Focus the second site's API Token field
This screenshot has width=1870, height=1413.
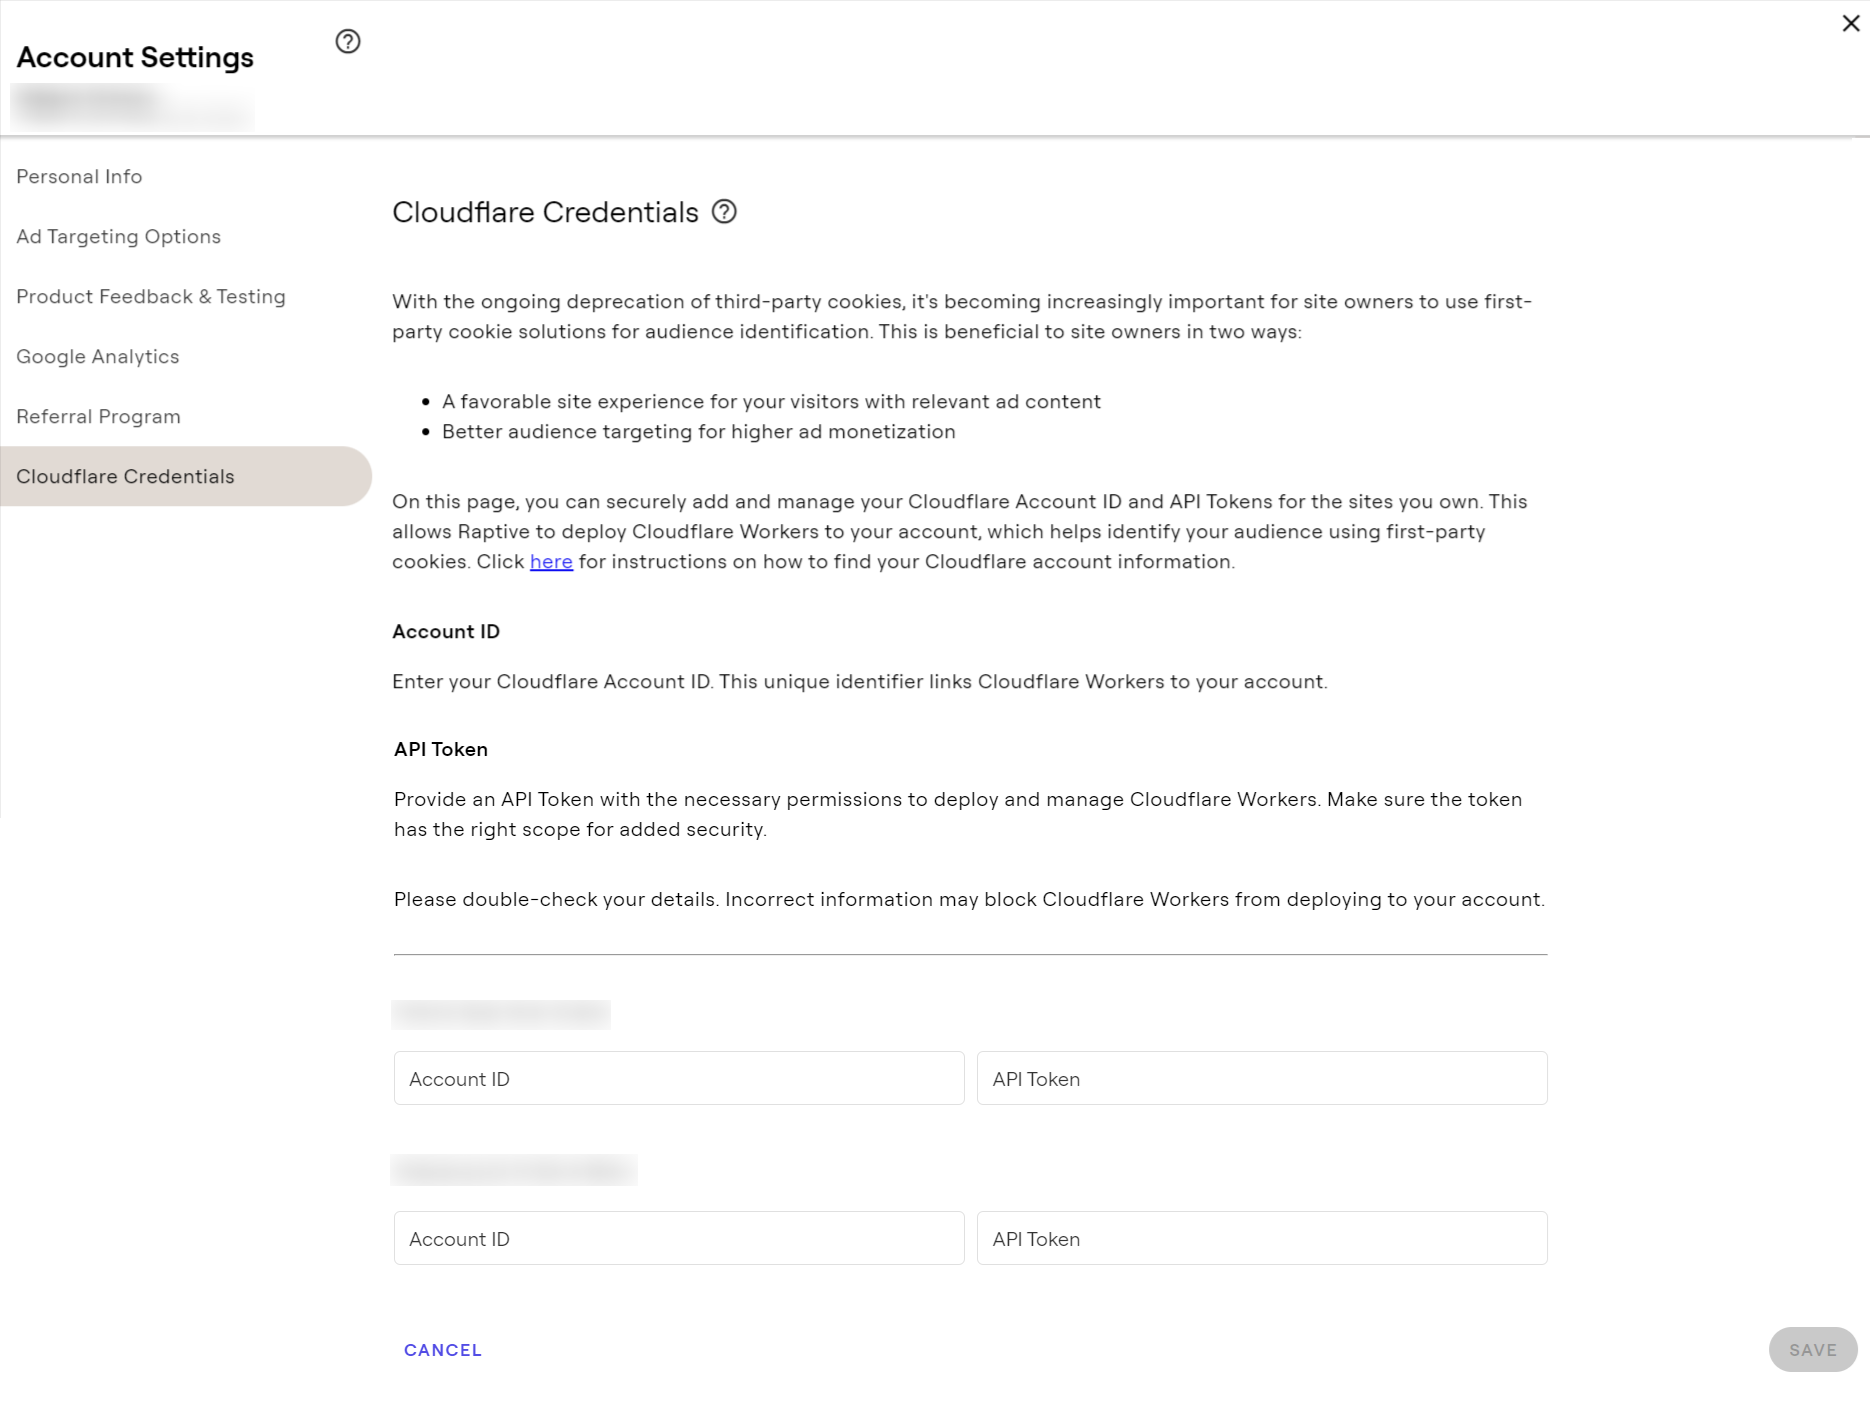click(x=1262, y=1238)
